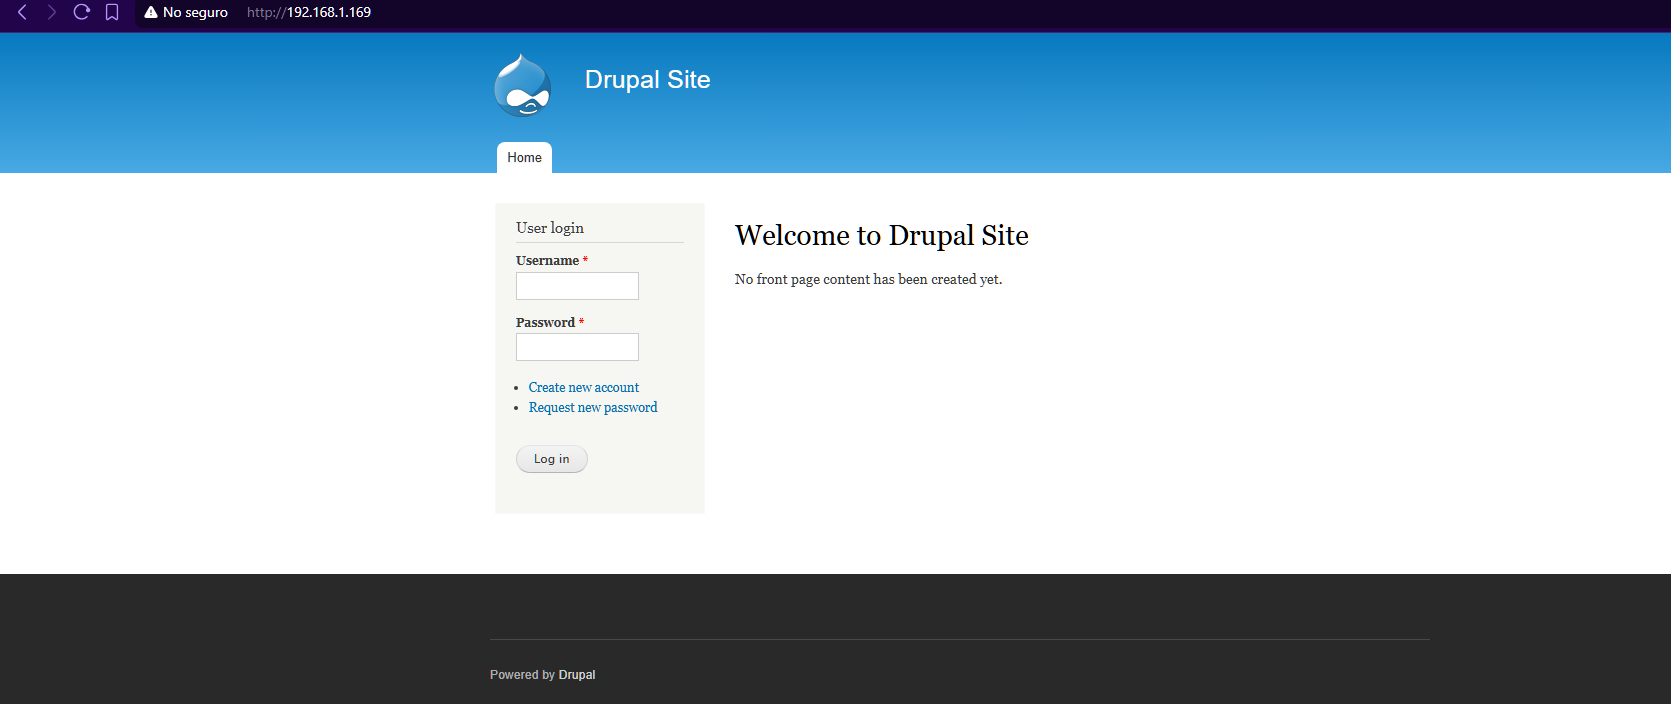Click the 'No front page content' message
This screenshot has height=704, width=1671.
pyautogui.click(x=868, y=279)
